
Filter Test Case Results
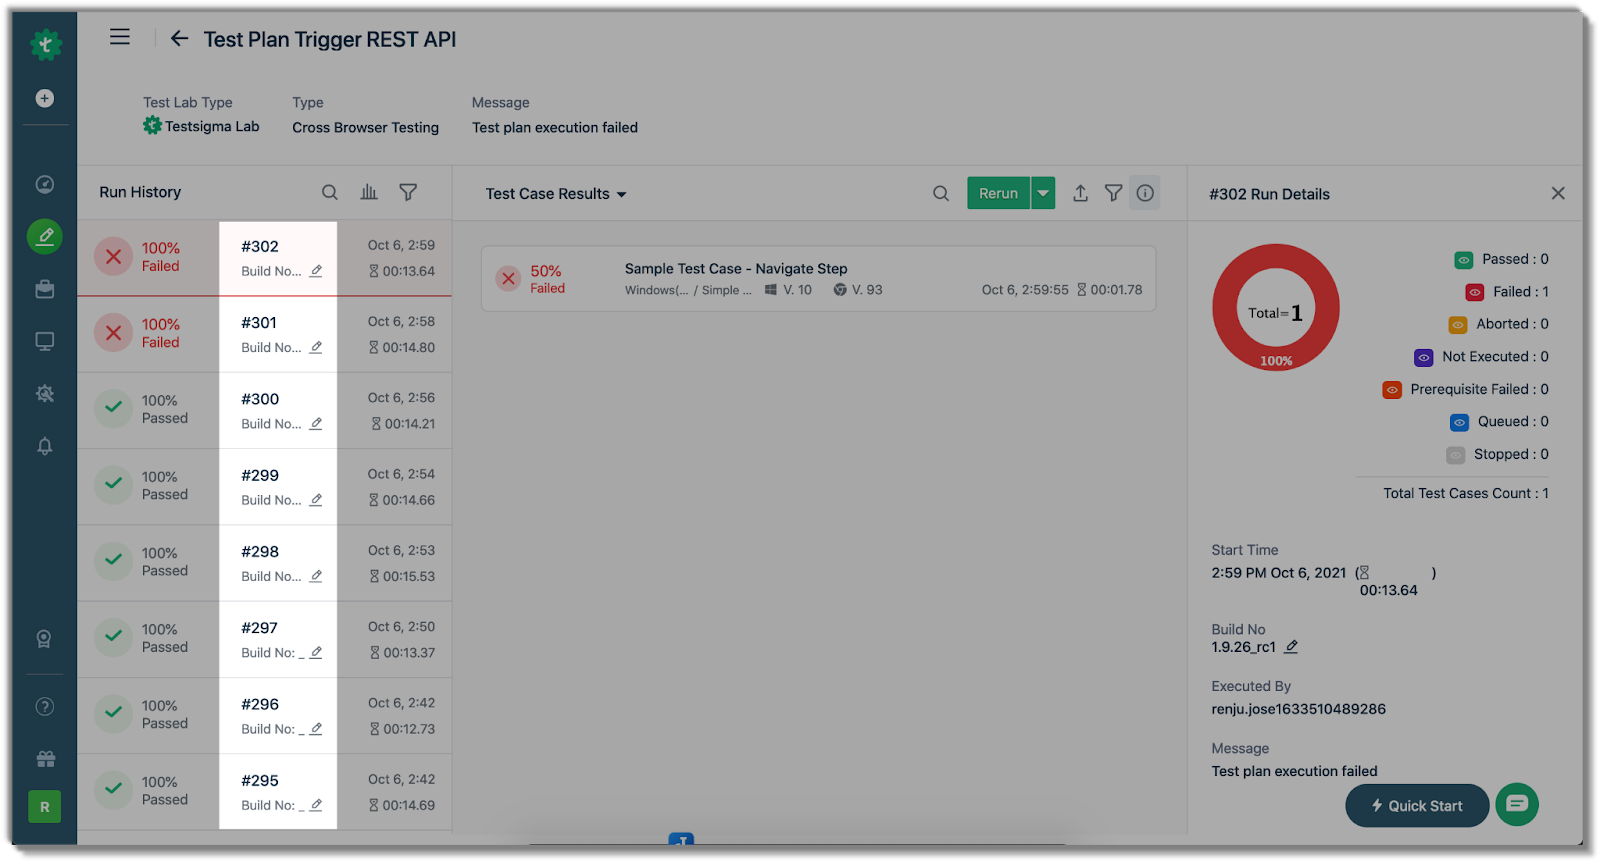pos(1113,193)
